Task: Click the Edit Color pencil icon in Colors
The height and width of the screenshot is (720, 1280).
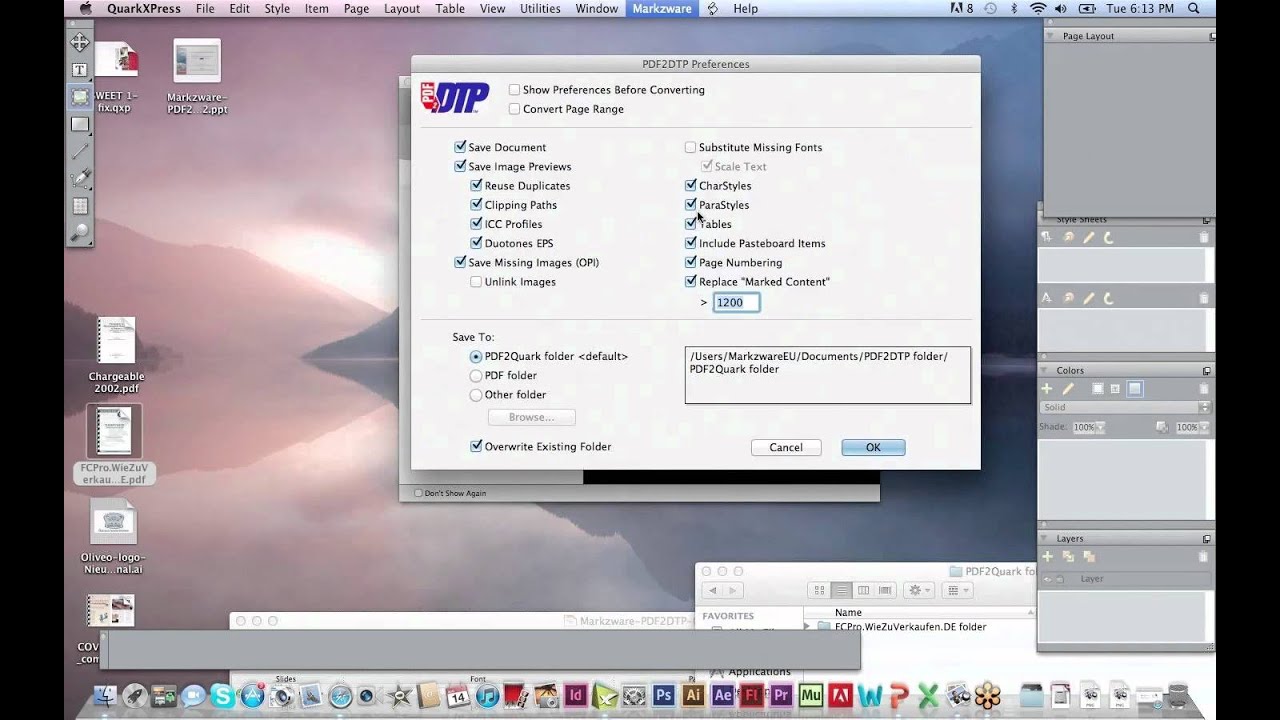Action: (x=1067, y=388)
